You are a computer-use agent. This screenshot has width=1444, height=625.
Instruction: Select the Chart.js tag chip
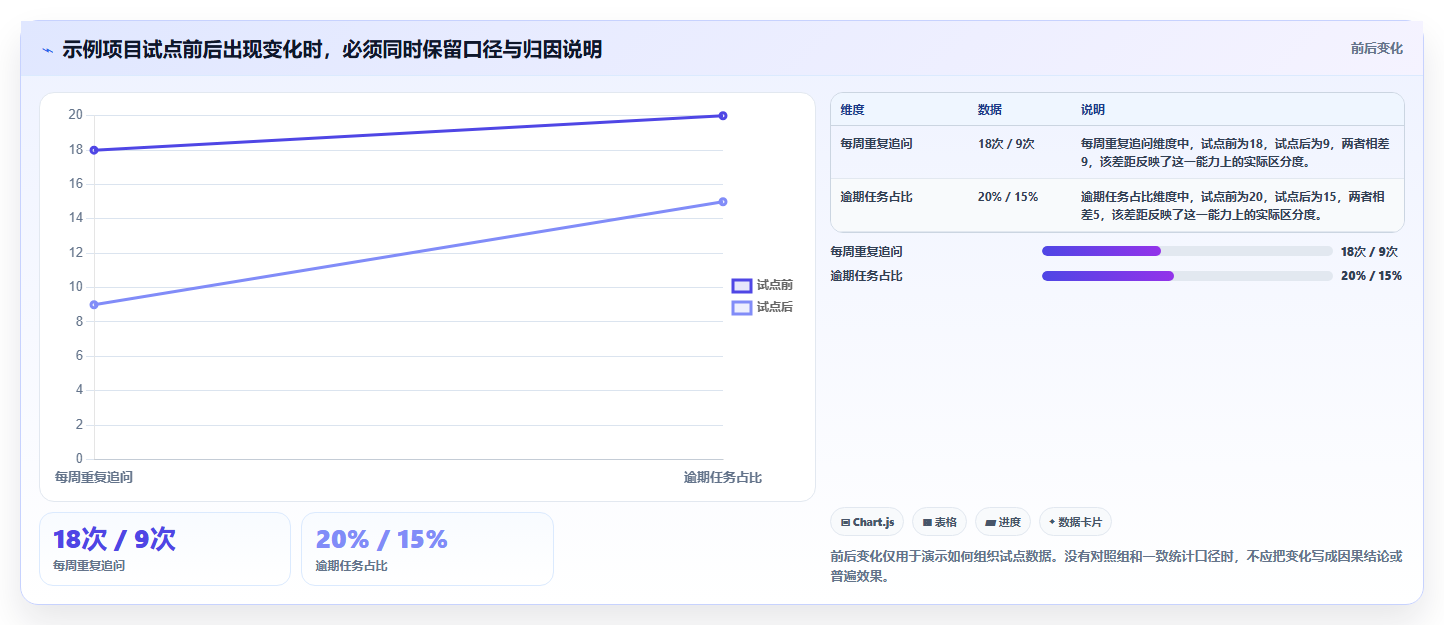867,522
